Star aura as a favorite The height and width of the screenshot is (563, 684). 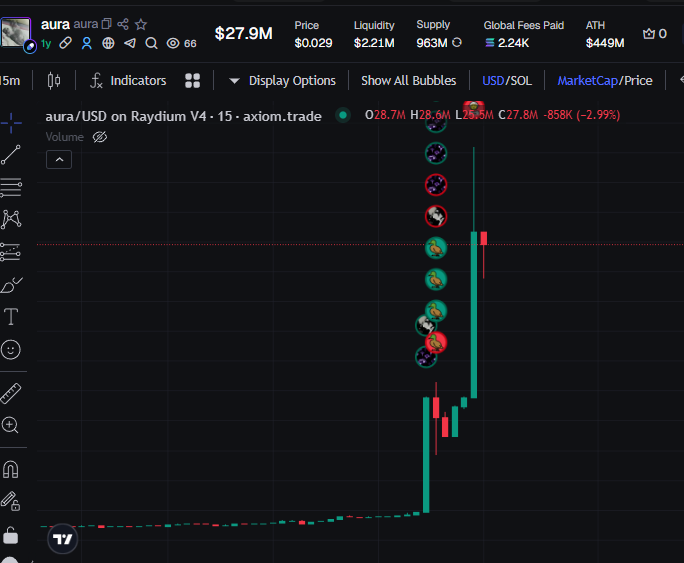[140, 24]
